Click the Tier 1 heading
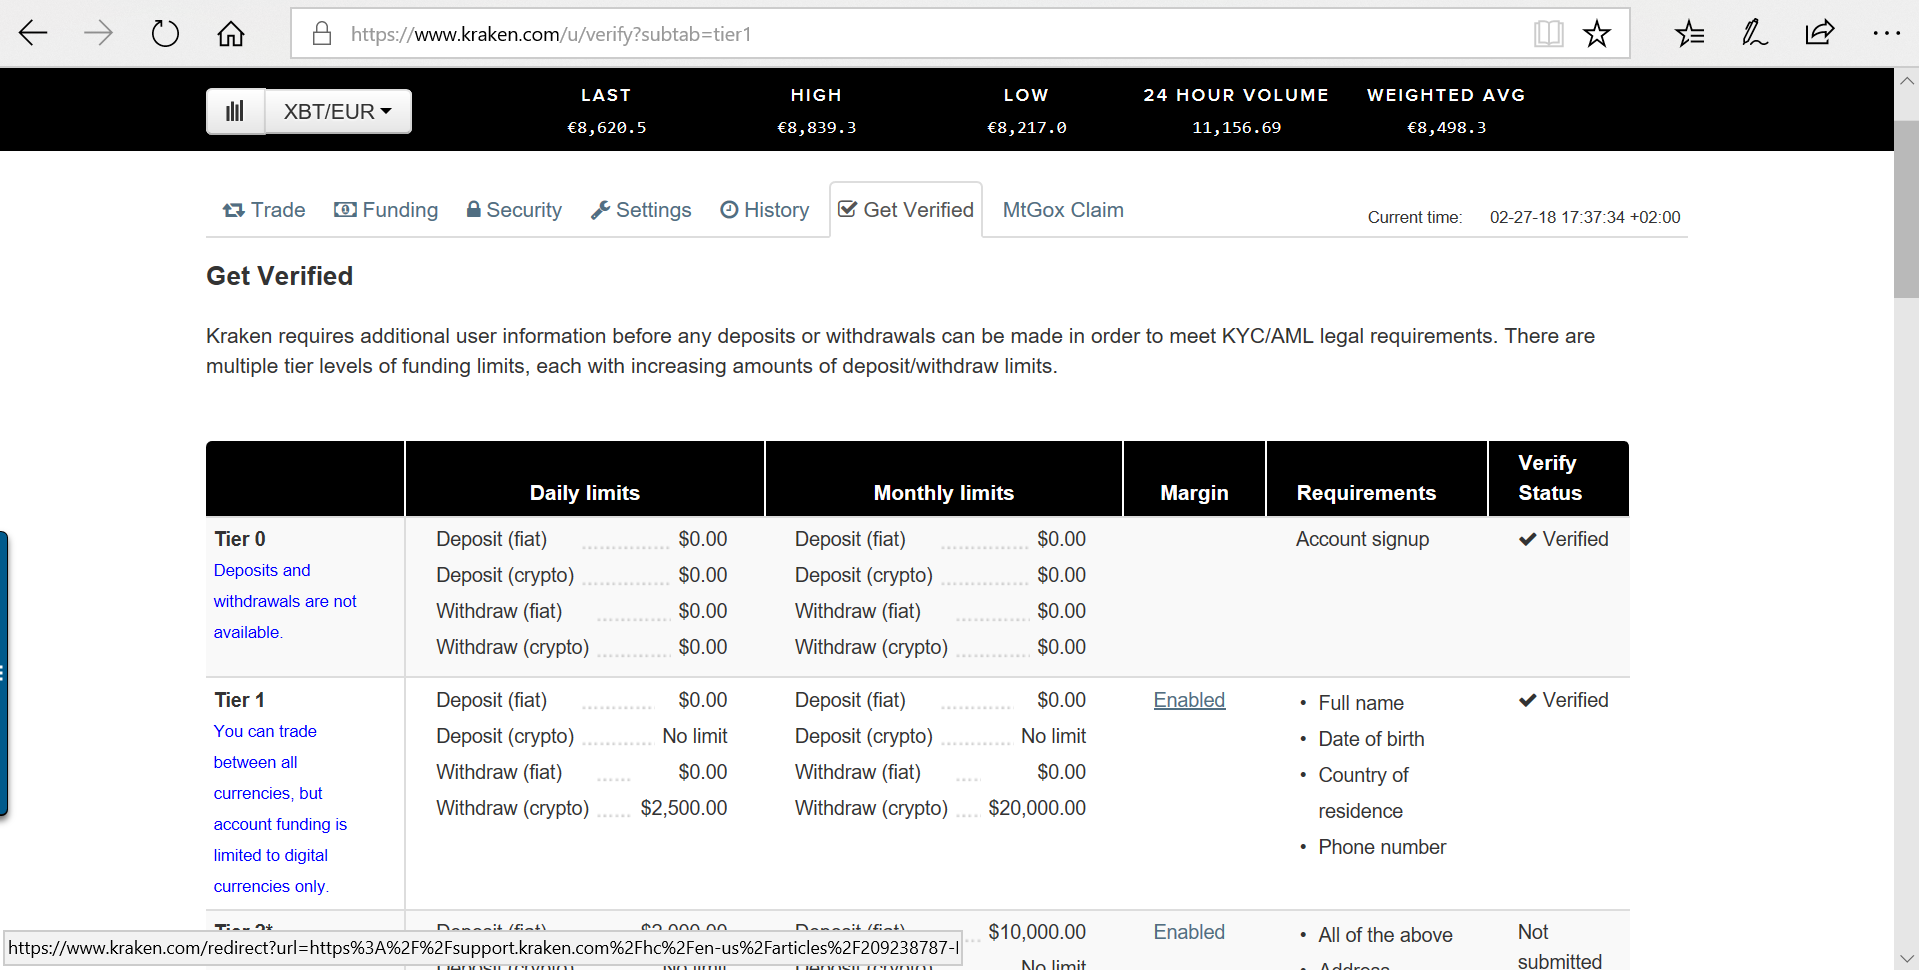This screenshot has width=1919, height=970. [x=240, y=700]
